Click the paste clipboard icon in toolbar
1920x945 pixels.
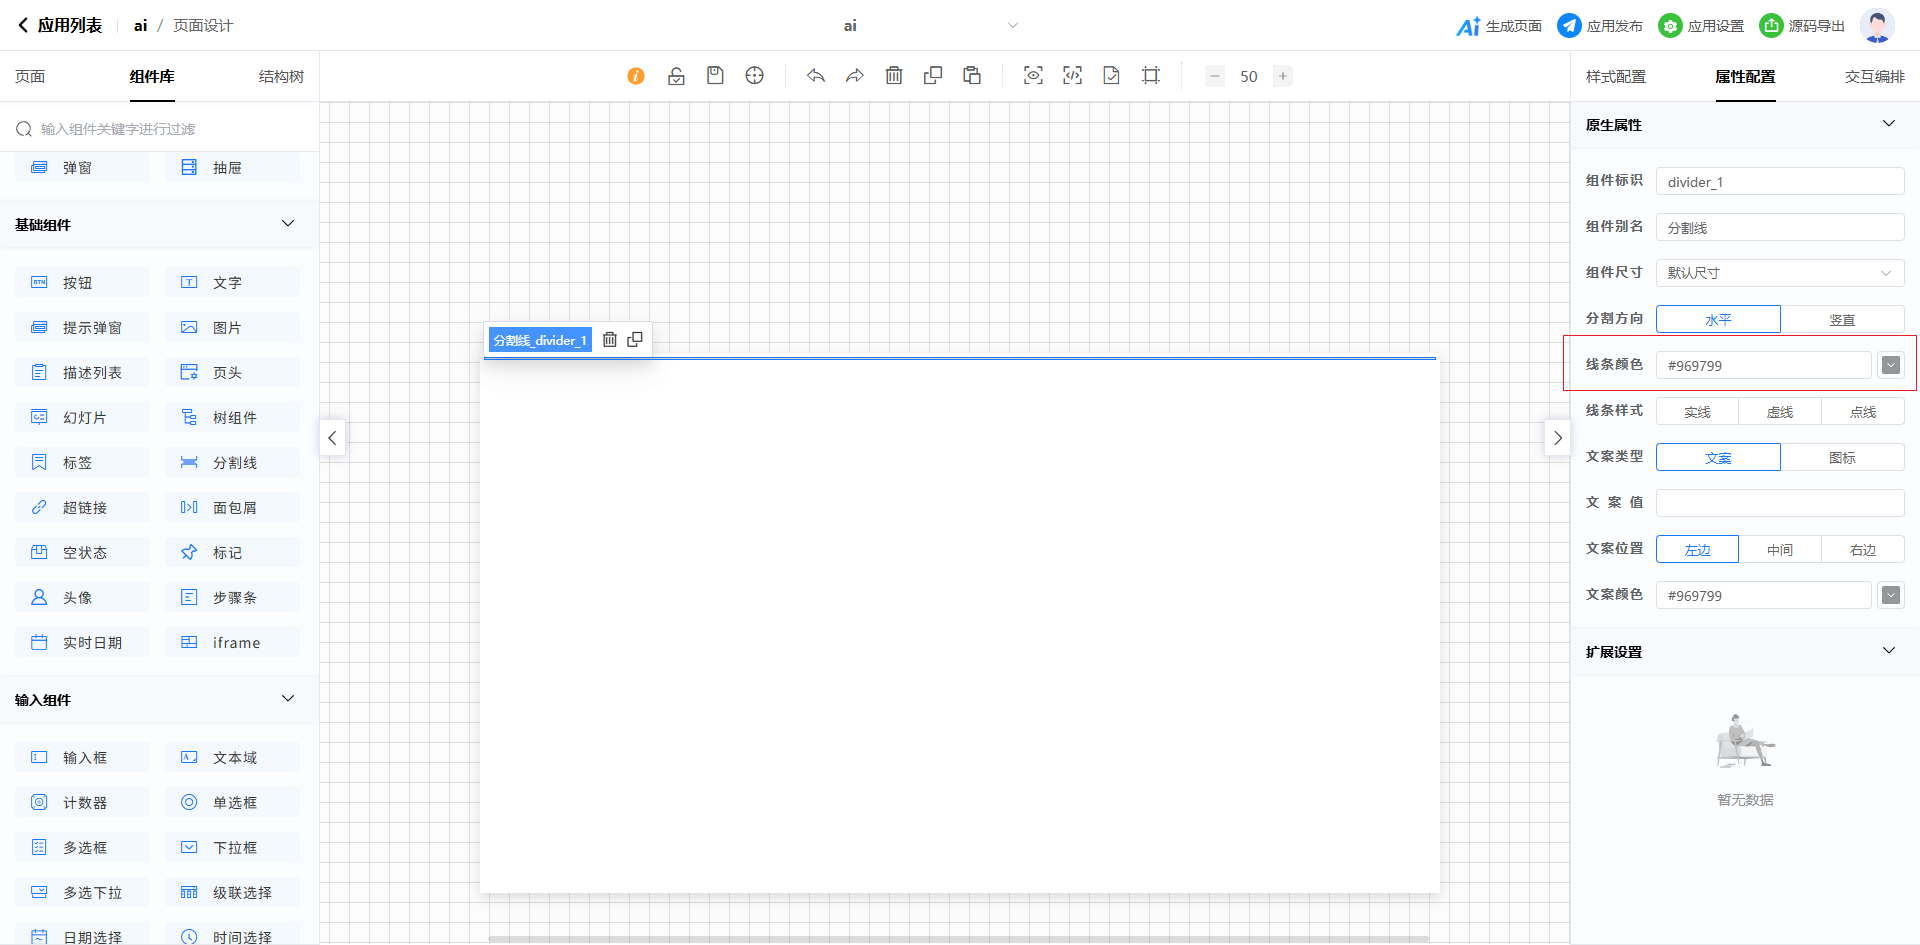point(972,76)
